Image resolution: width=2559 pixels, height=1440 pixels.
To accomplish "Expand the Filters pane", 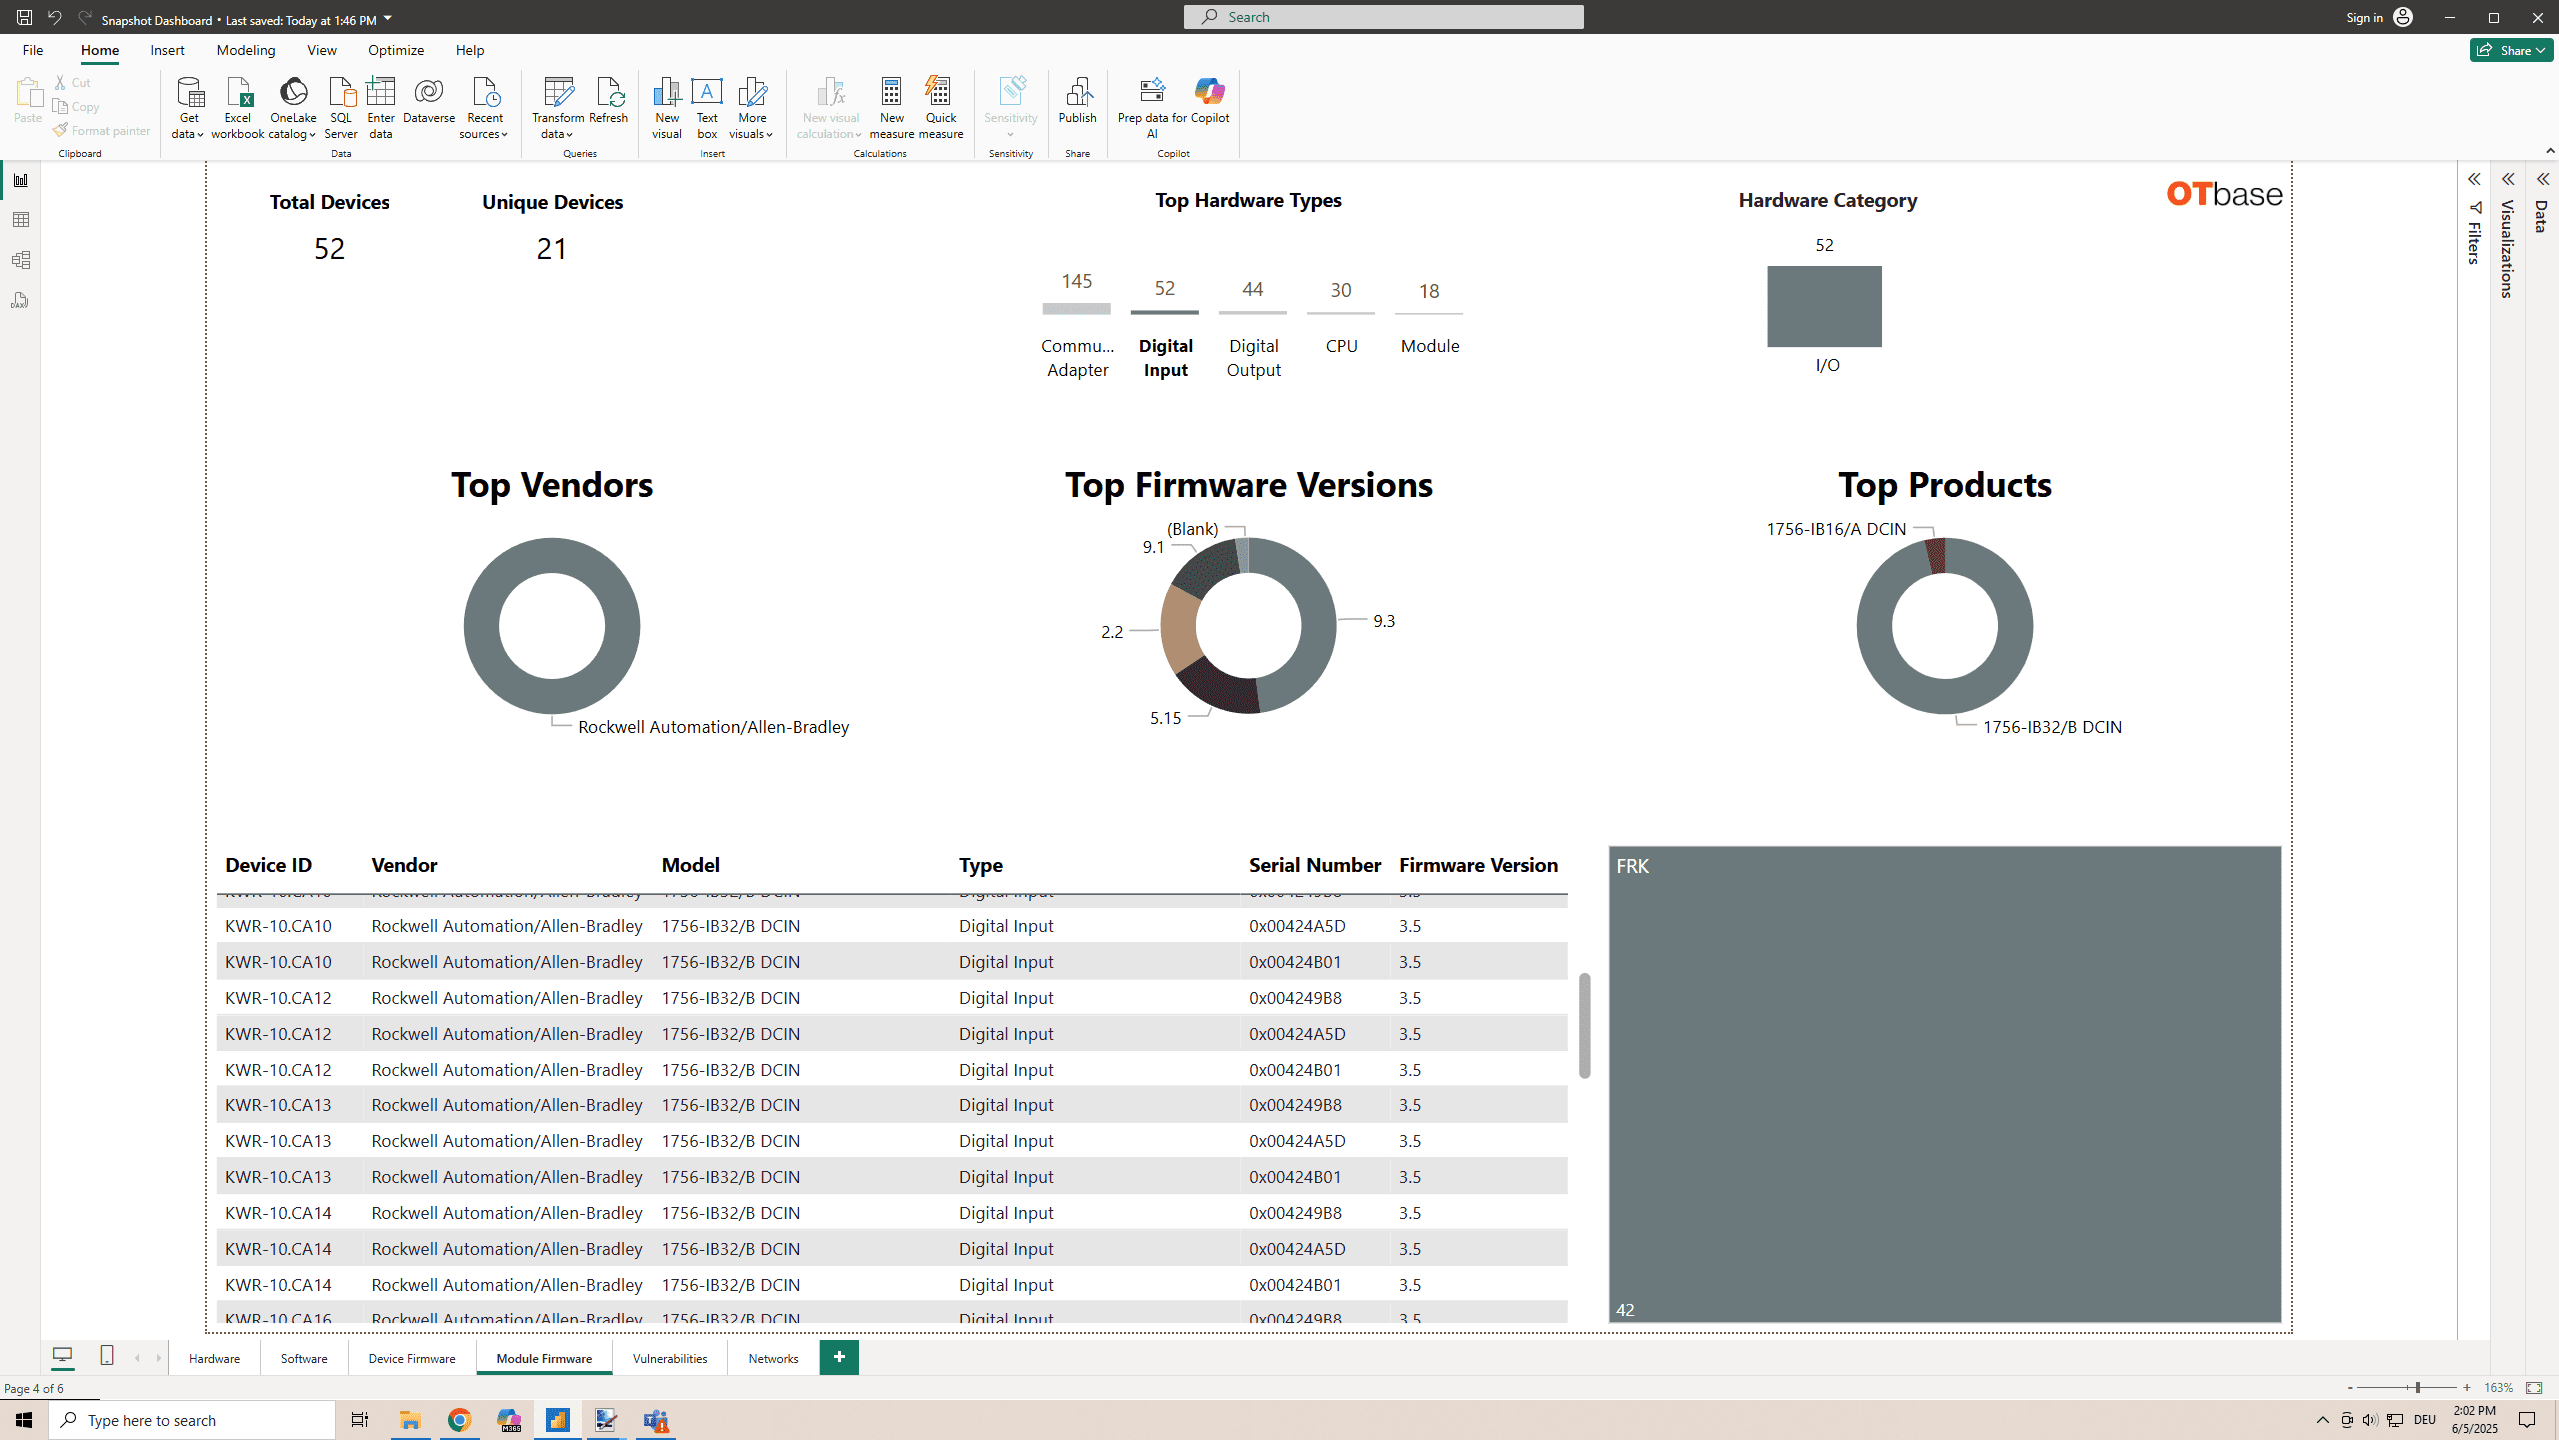I will tap(2474, 179).
